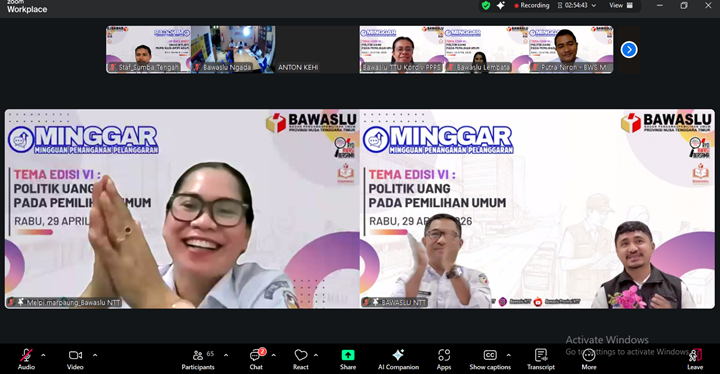This screenshot has height=374, width=720.
Task: Click muted mic icon on Bawaslu Lembata thumbnail
Action: tap(450, 68)
